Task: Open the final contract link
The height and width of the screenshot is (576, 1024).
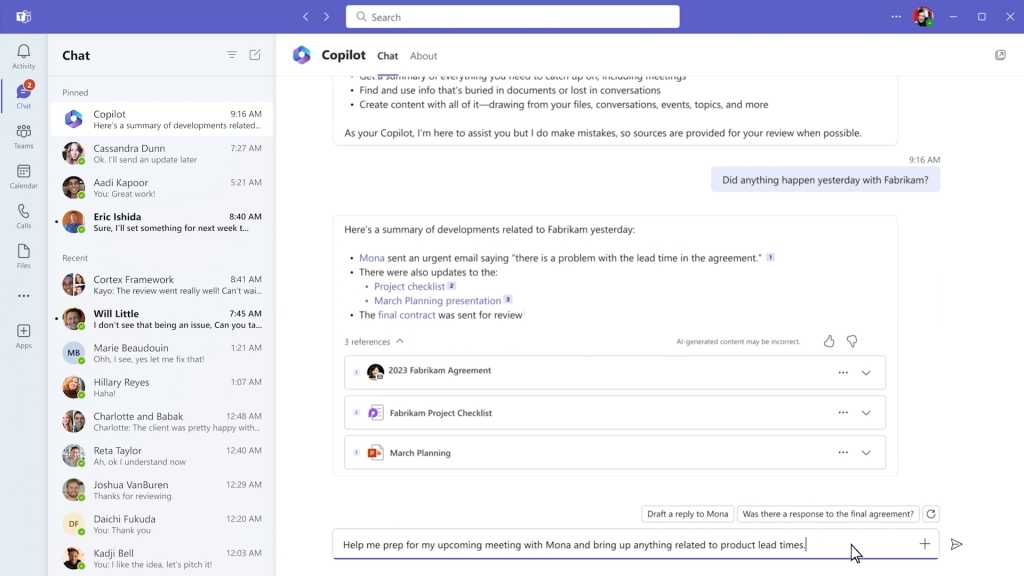Action: click(x=406, y=315)
